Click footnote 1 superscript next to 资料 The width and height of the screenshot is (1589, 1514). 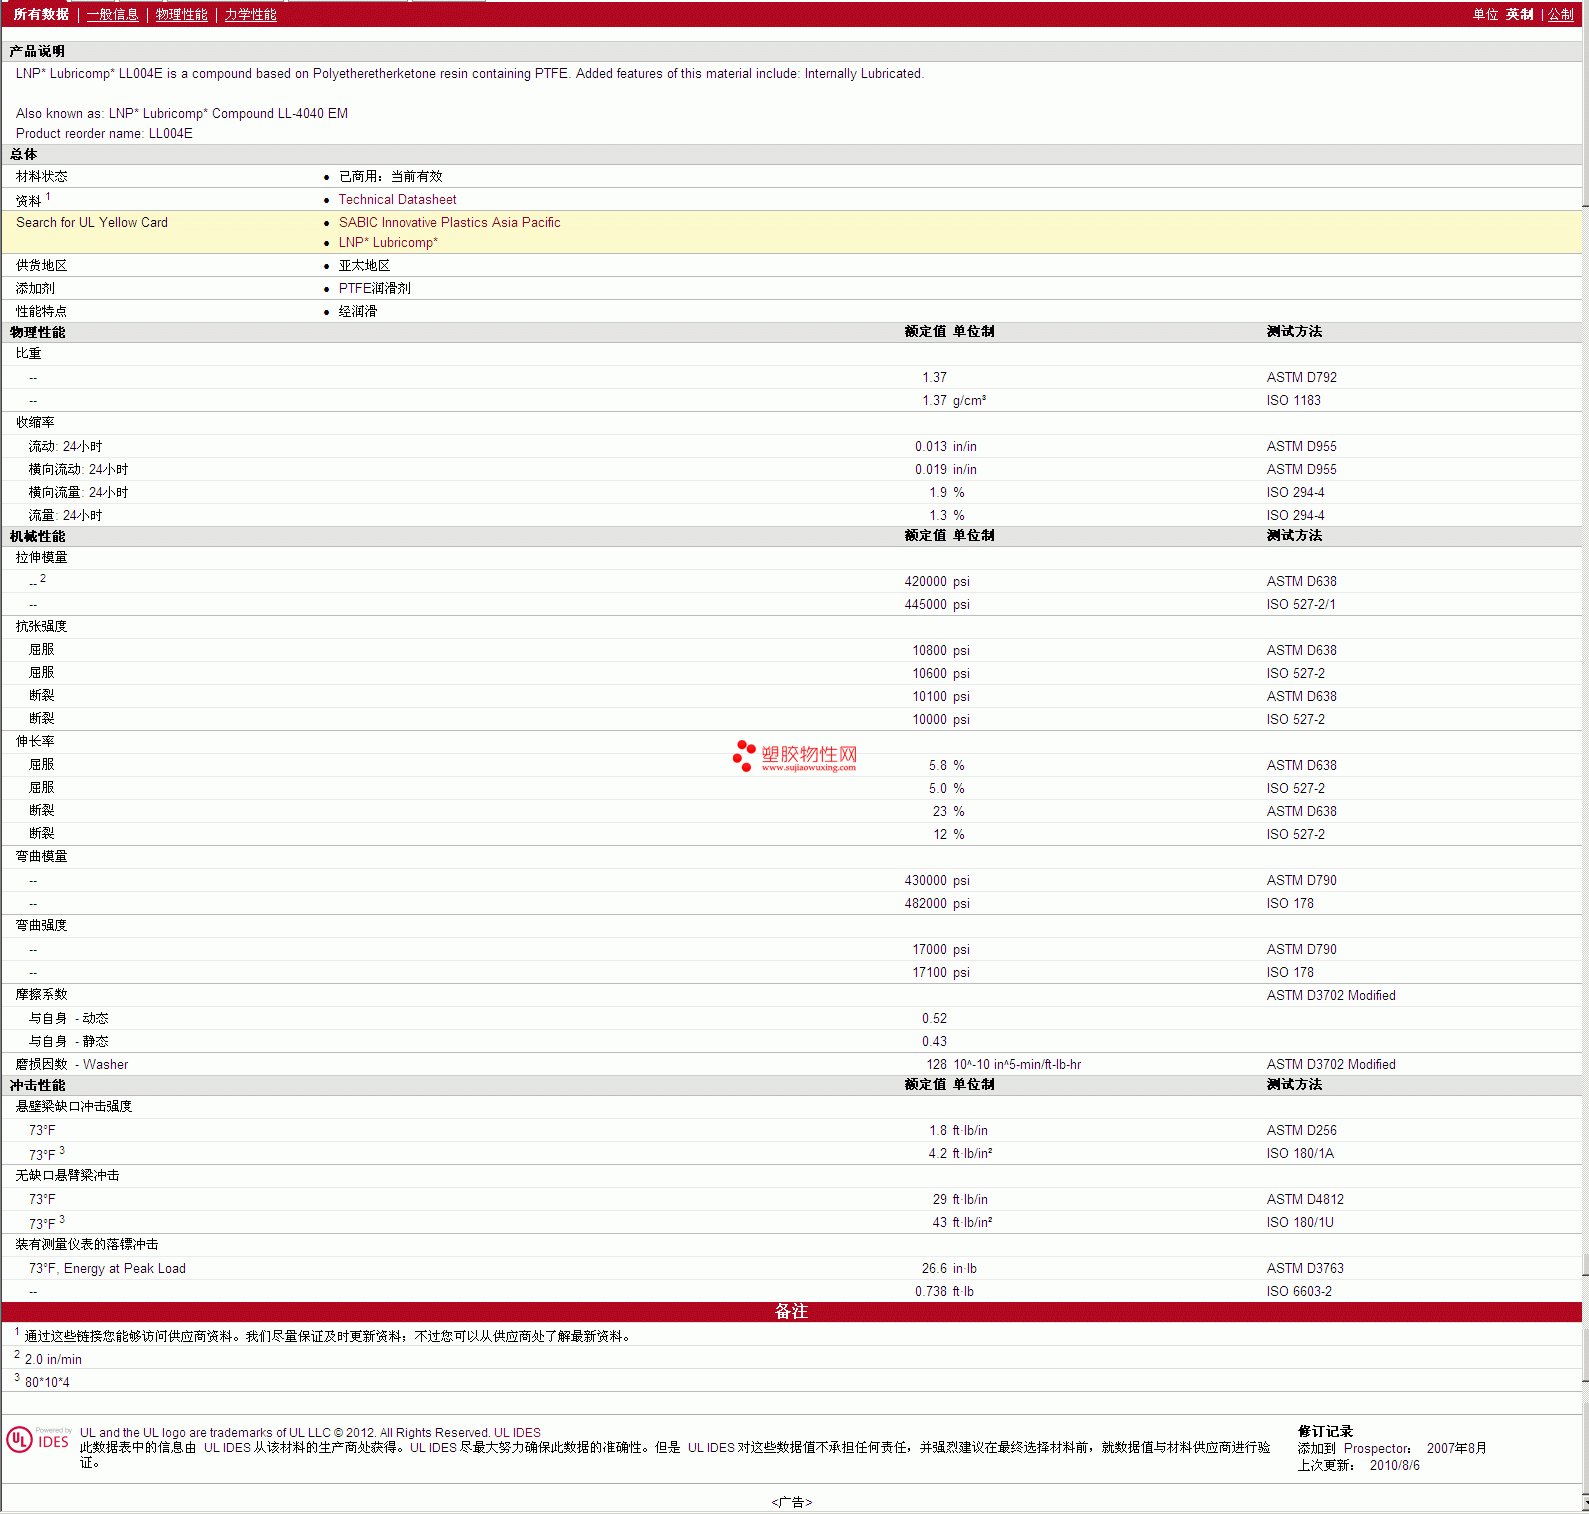[x=48, y=197]
